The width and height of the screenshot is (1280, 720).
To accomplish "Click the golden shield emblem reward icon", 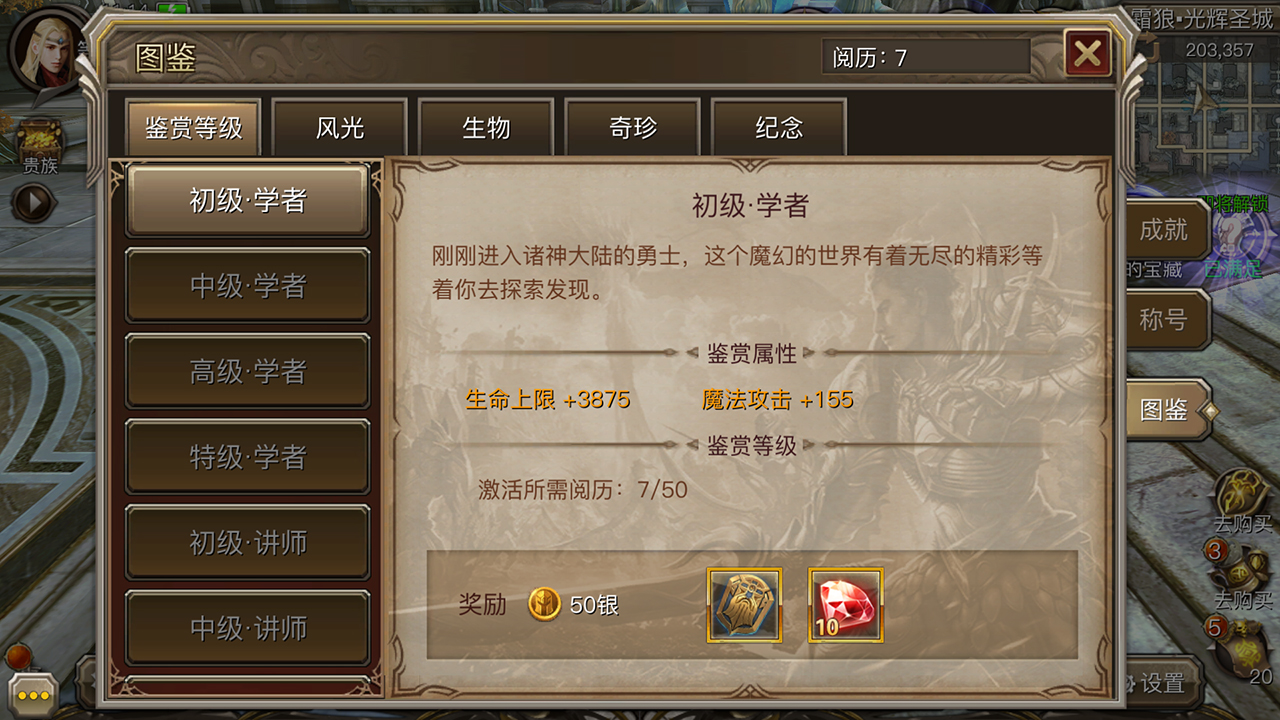I will point(745,605).
